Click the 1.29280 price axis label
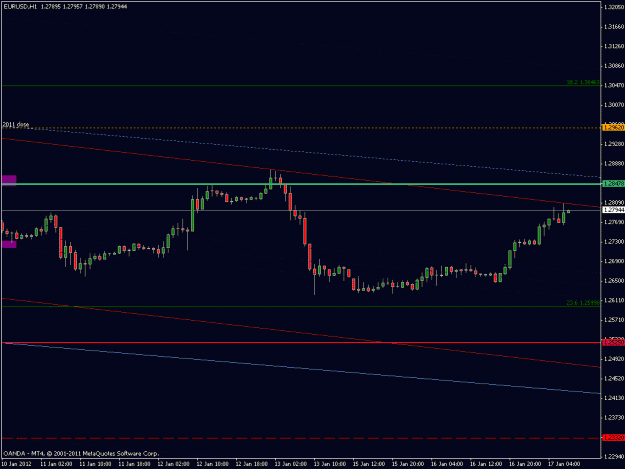 click(614, 144)
